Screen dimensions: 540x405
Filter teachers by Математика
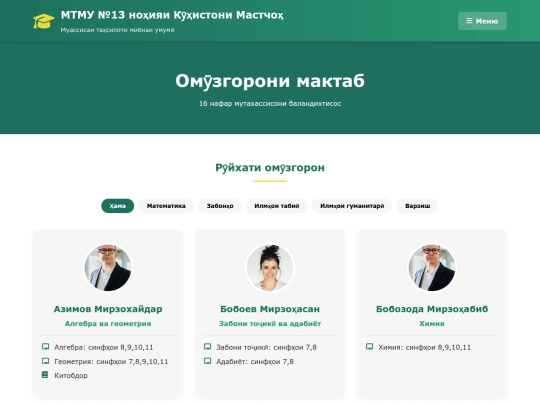click(166, 206)
